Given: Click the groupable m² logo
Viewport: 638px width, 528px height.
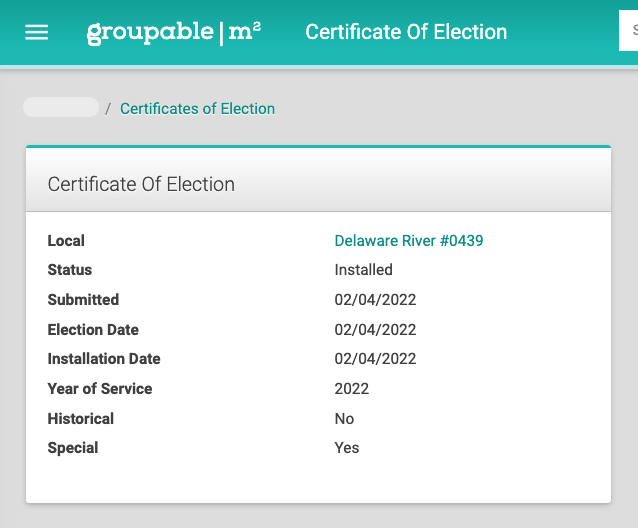Looking at the screenshot, I should tap(174, 33).
